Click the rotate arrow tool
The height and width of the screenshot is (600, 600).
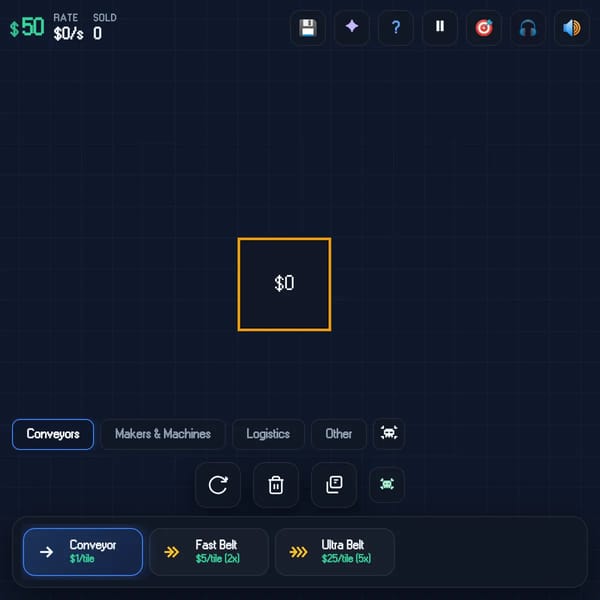point(218,485)
